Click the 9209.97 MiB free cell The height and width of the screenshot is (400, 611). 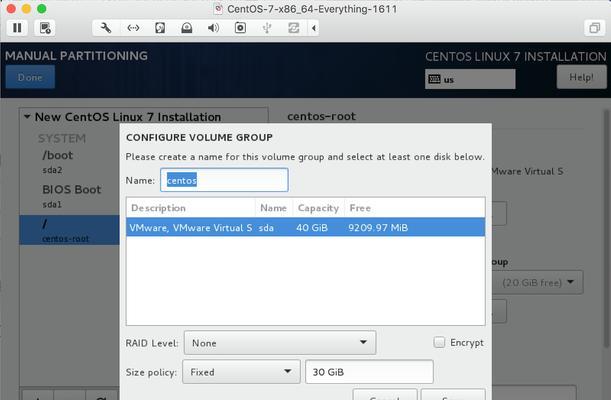coord(378,227)
